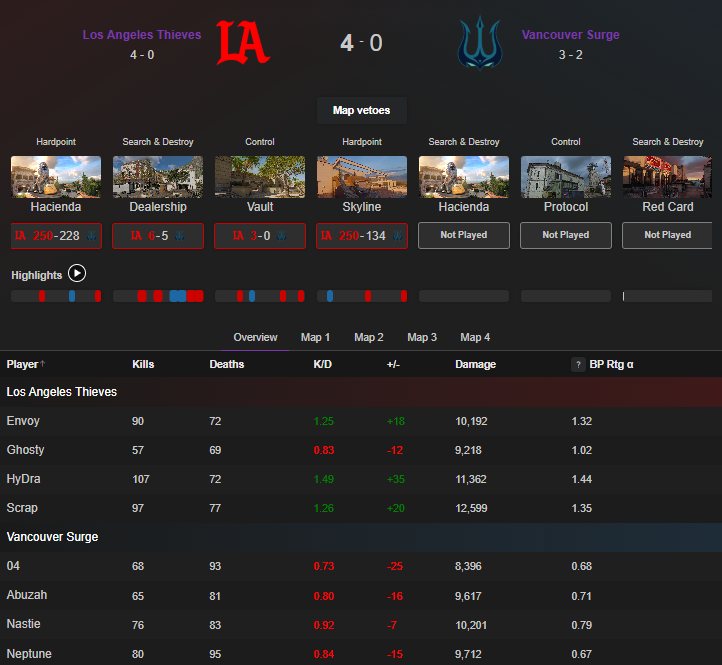The image size is (722, 665).
Task: Click the blue marker on Skyline highlights bar
Action: pos(330,296)
